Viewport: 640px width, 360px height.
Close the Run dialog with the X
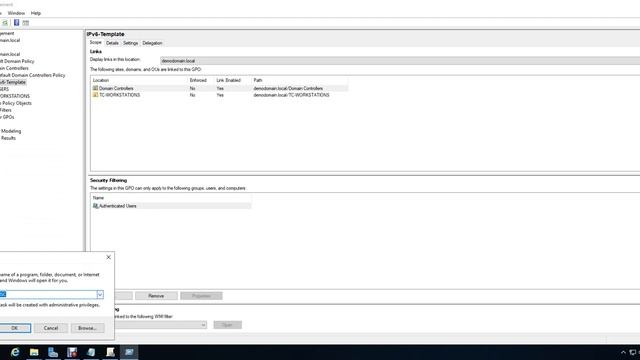pyautogui.click(x=109, y=257)
